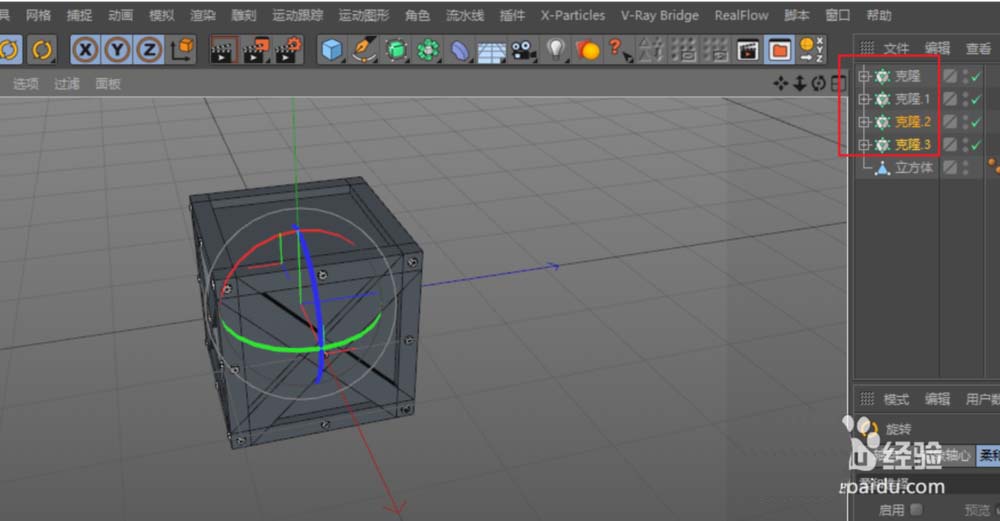The image size is (1000, 521).
Task: Open the 过滤 viewport menu
Action: pyautogui.click(x=66, y=84)
